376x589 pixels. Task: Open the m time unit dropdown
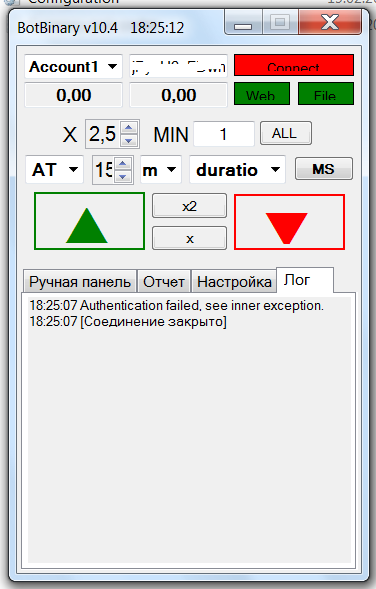pyautogui.click(x=161, y=169)
